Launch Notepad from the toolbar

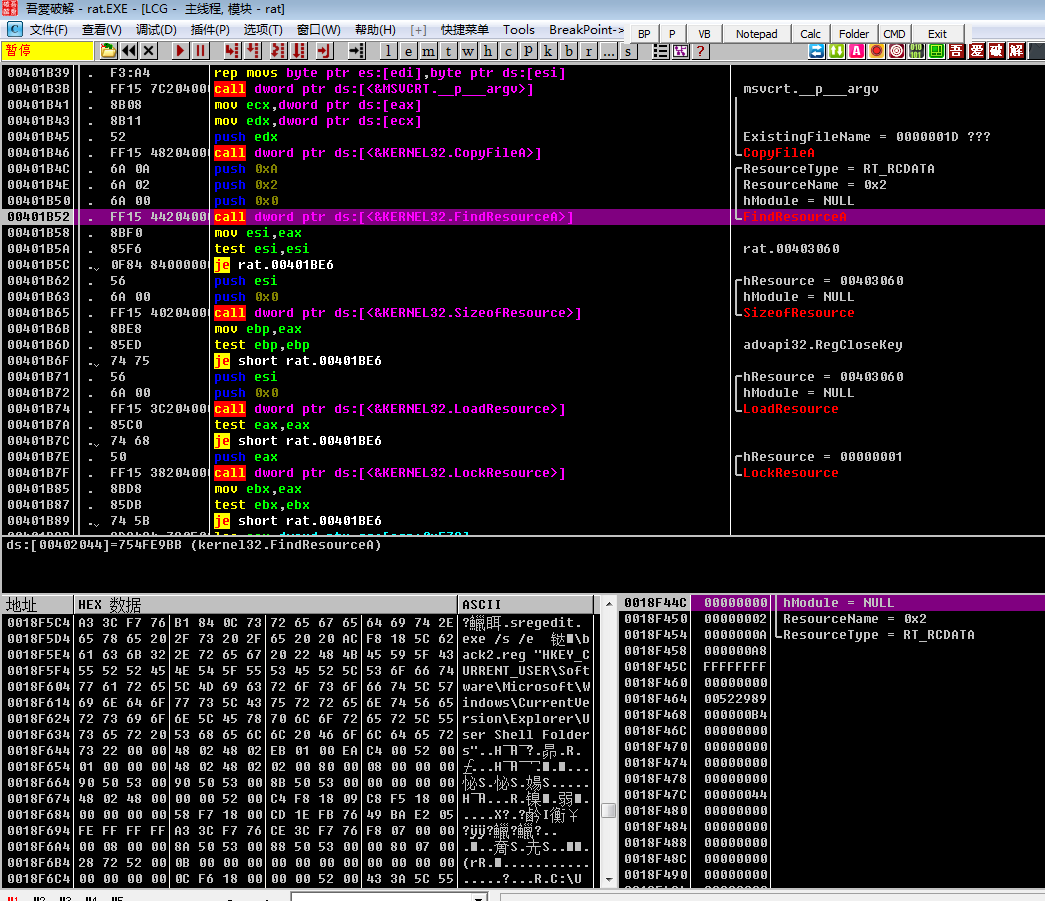756,34
